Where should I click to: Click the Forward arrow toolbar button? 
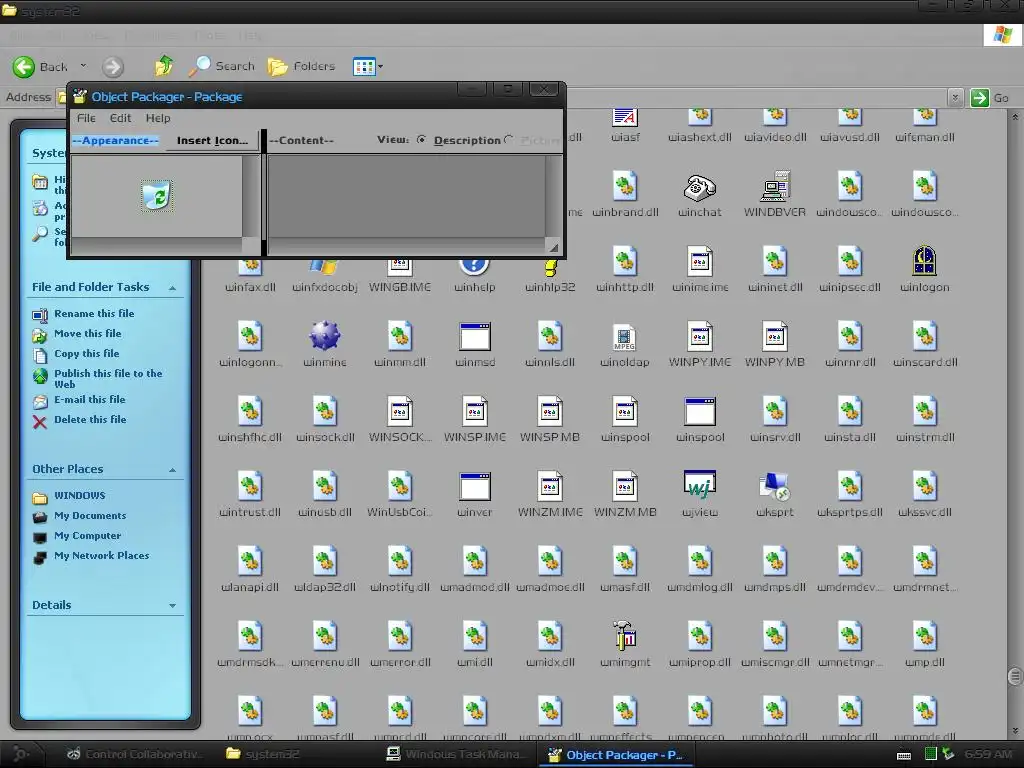pyautogui.click(x=112, y=67)
